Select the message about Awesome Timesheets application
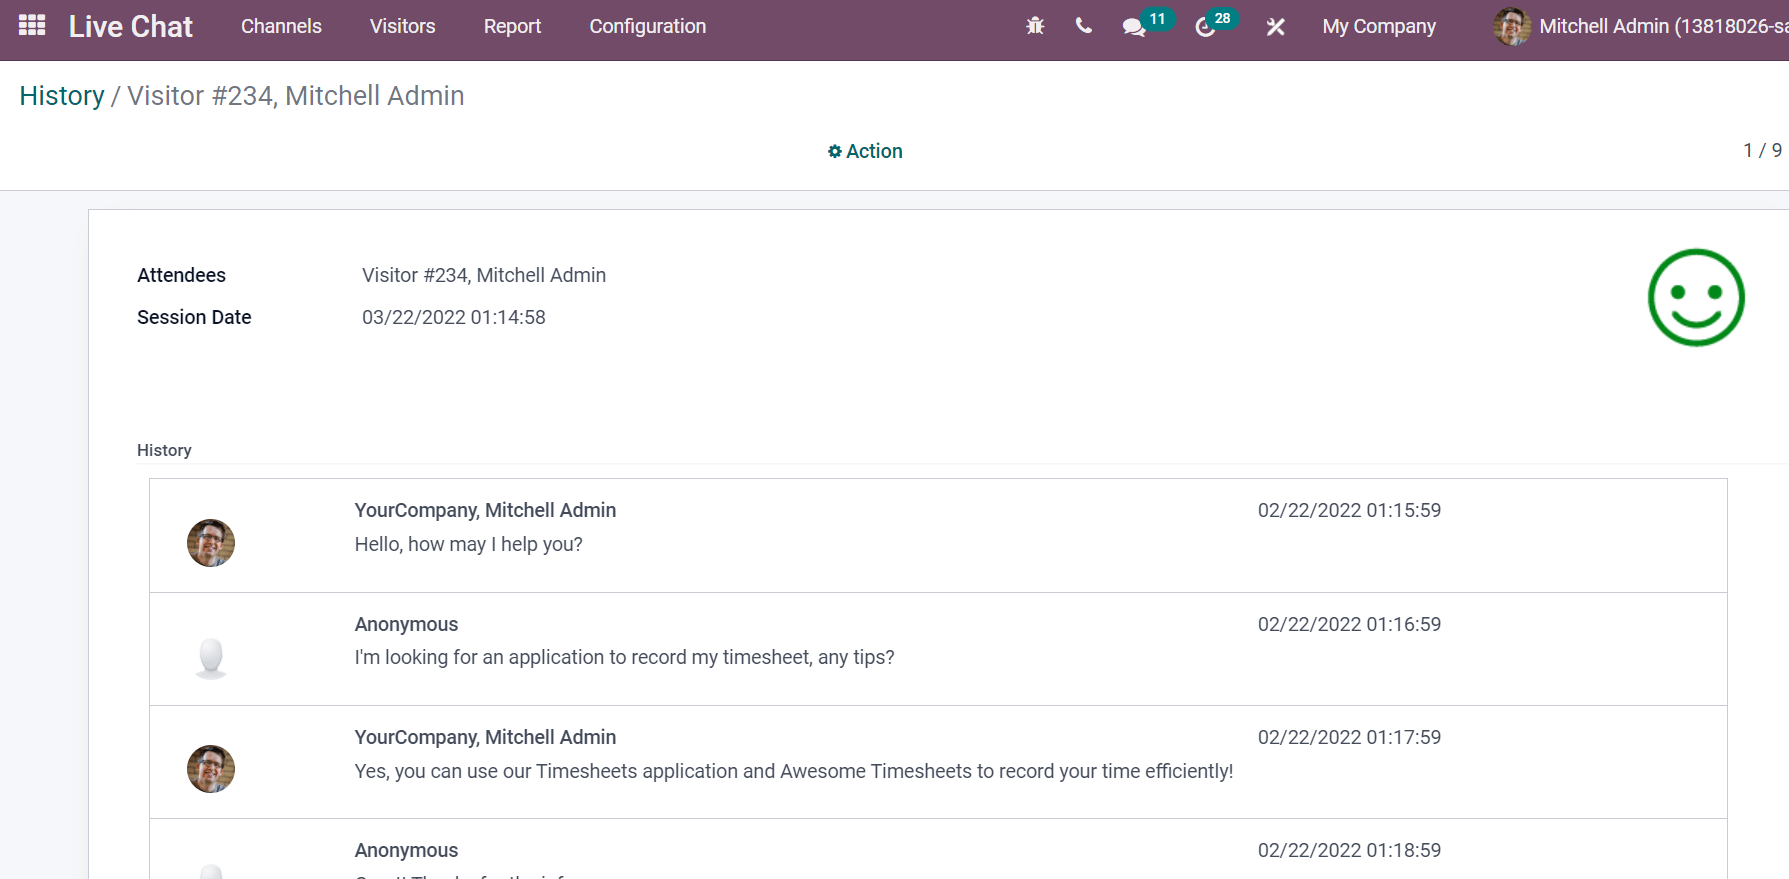Viewport: 1789px width, 879px height. point(794,771)
